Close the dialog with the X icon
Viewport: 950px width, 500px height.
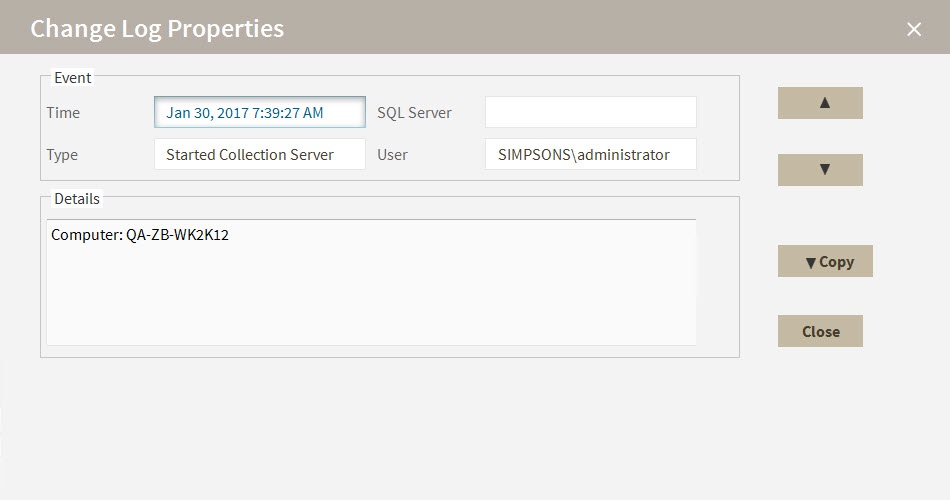pos(913,29)
